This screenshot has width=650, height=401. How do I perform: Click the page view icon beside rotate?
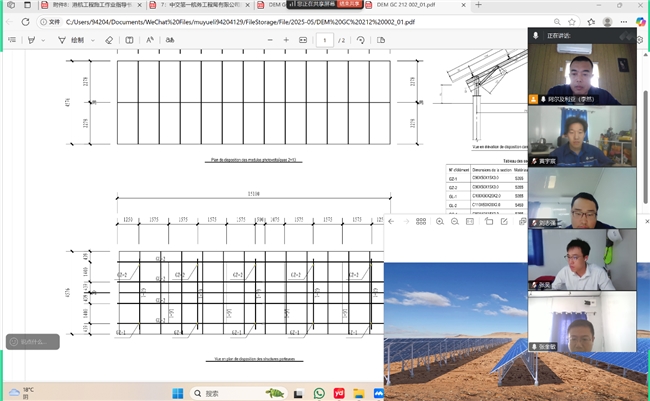(381, 40)
